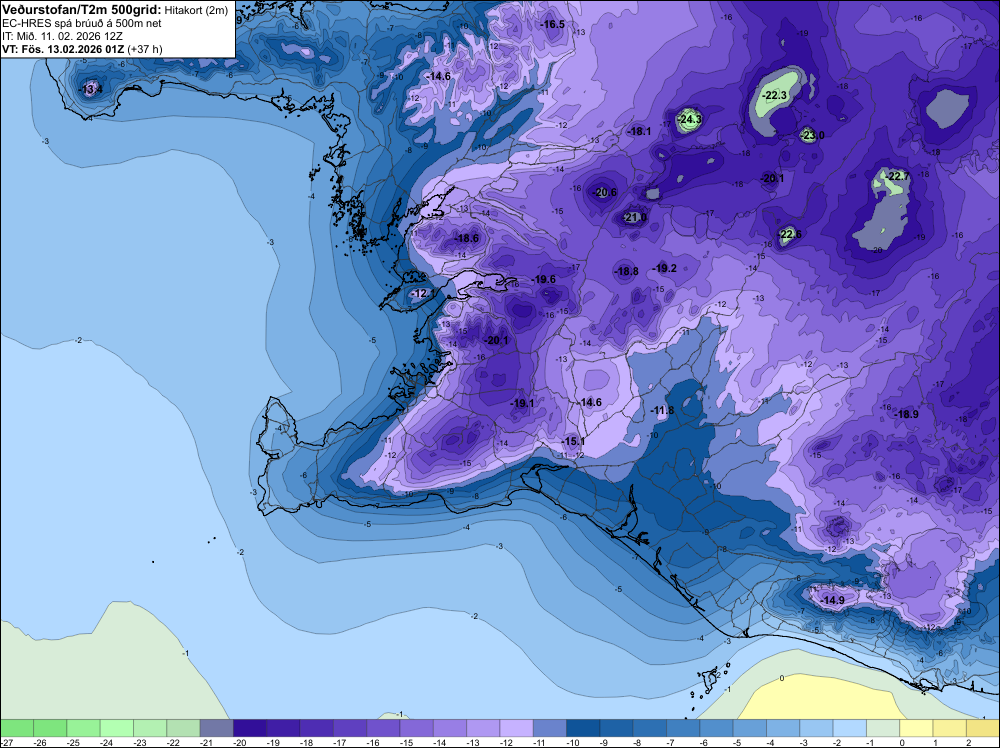
Task: Click the '-15.1' temperature label
Action: (572, 441)
